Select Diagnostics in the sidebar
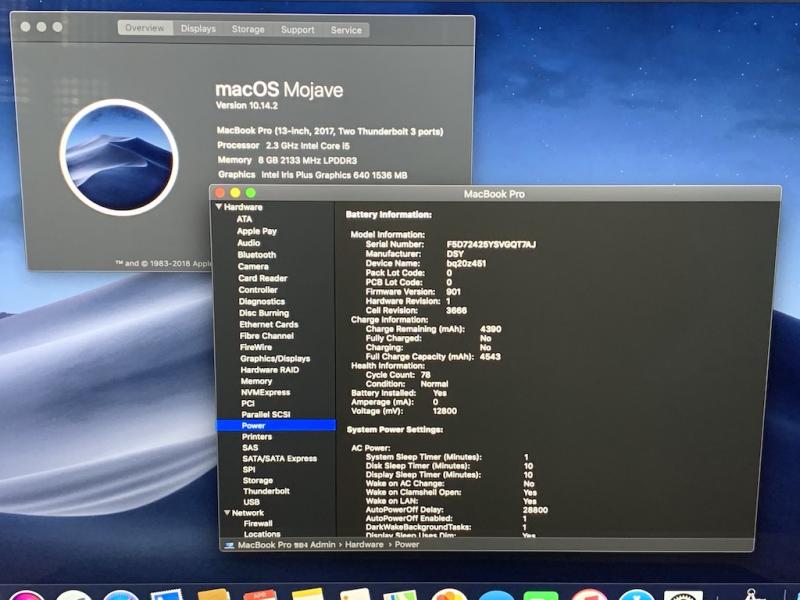Viewport: 800px width, 600px height. coord(262,302)
